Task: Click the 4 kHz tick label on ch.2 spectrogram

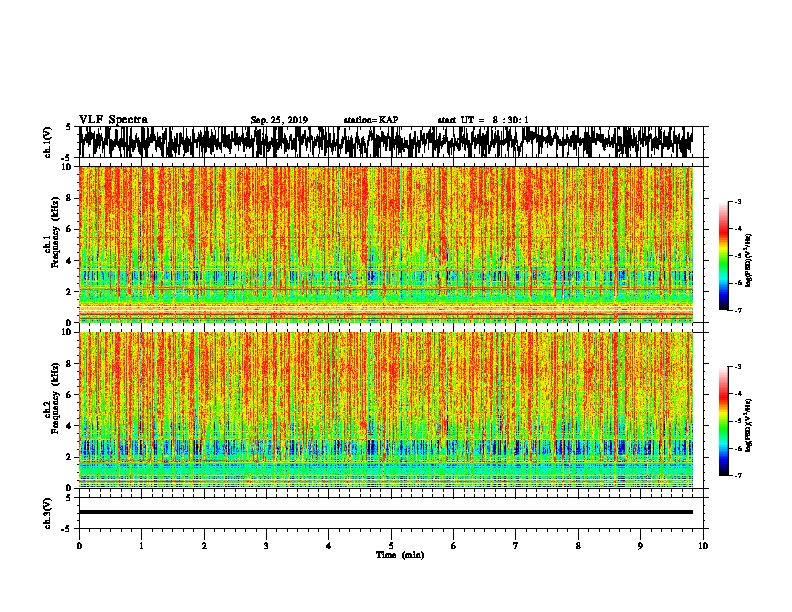Action: (x=70, y=426)
